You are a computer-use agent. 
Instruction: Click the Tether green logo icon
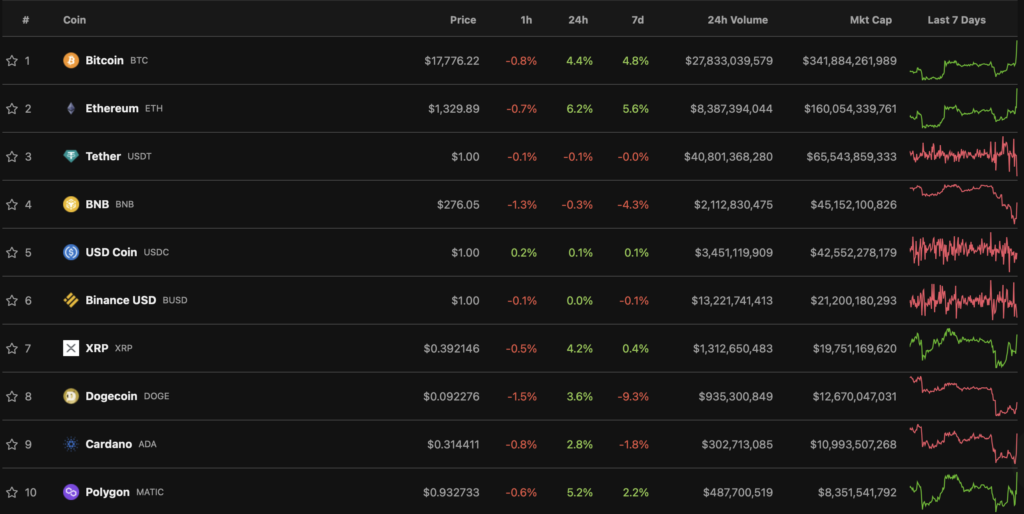tap(71, 157)
